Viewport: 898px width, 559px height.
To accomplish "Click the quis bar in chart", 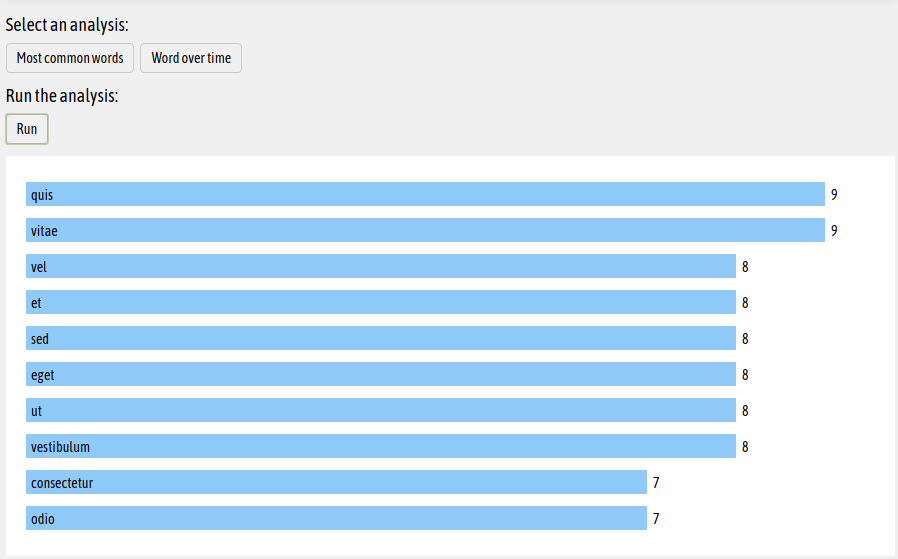I will pyautogui.click(x=425, y=194).
